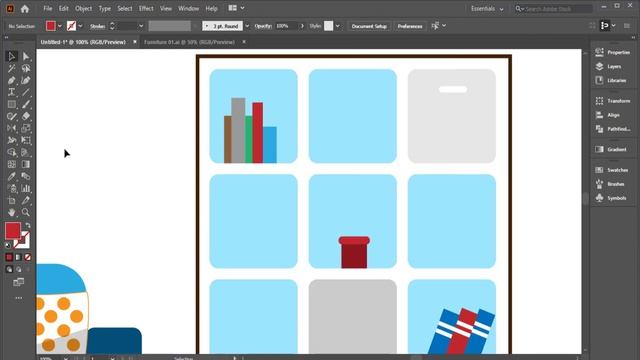
Task: Open the Essentials workspace switcher
Action: [487, 9]
